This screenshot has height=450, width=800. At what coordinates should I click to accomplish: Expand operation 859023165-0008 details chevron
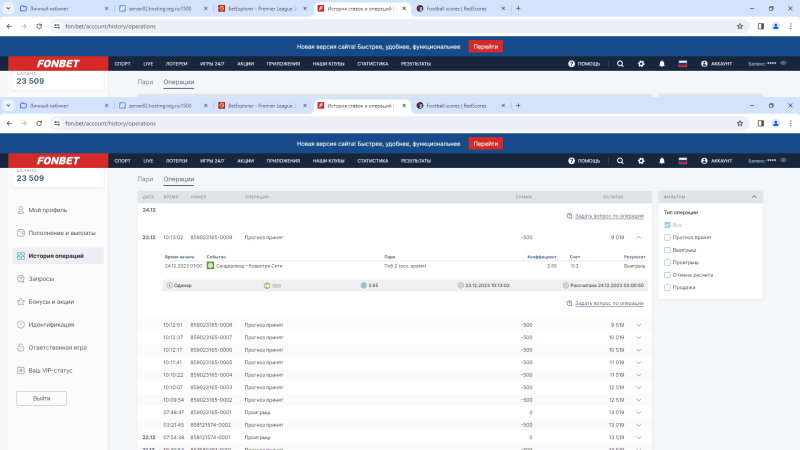click(638, 325)
